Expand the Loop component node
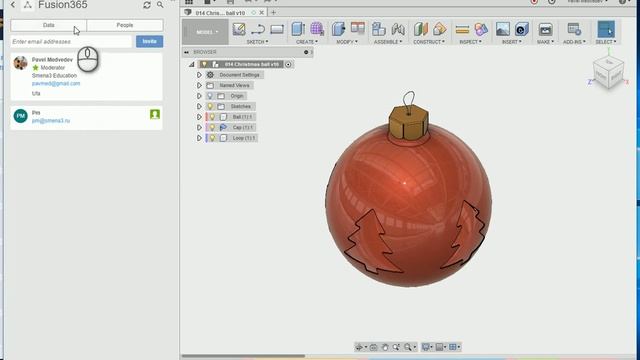The height and width of the screenshot is (360, 640). (199, 138)
